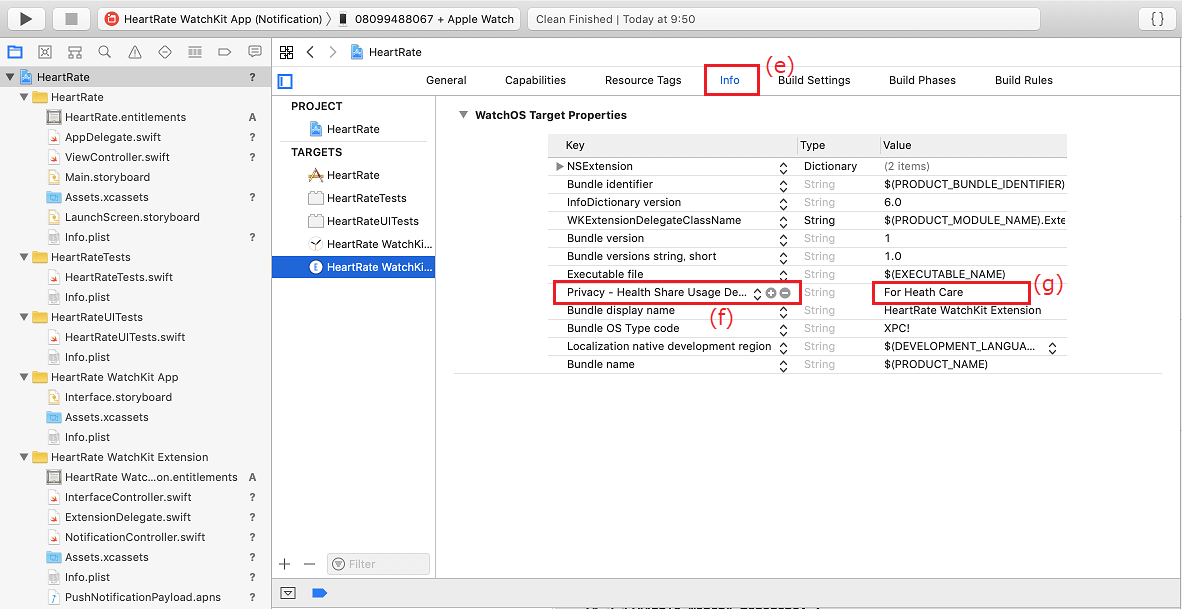Open InterfaceController.swift in the navigator

pos(127,497)
